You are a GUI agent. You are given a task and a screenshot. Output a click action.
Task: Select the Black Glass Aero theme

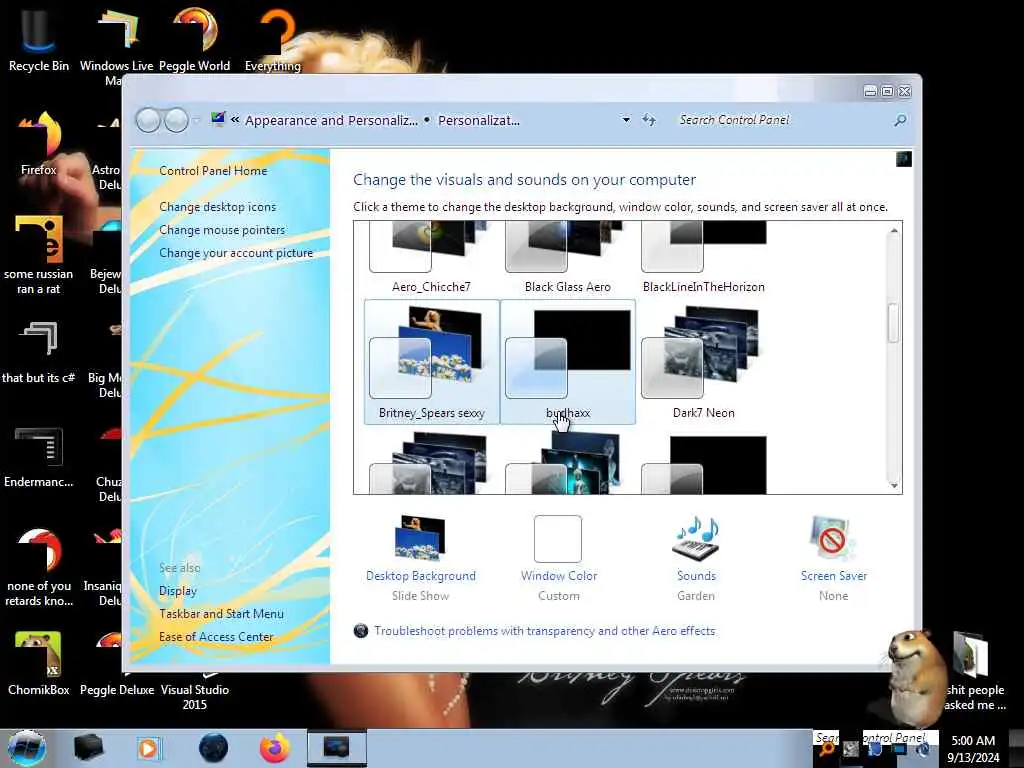pyautogui.click(x=568, y=259)
